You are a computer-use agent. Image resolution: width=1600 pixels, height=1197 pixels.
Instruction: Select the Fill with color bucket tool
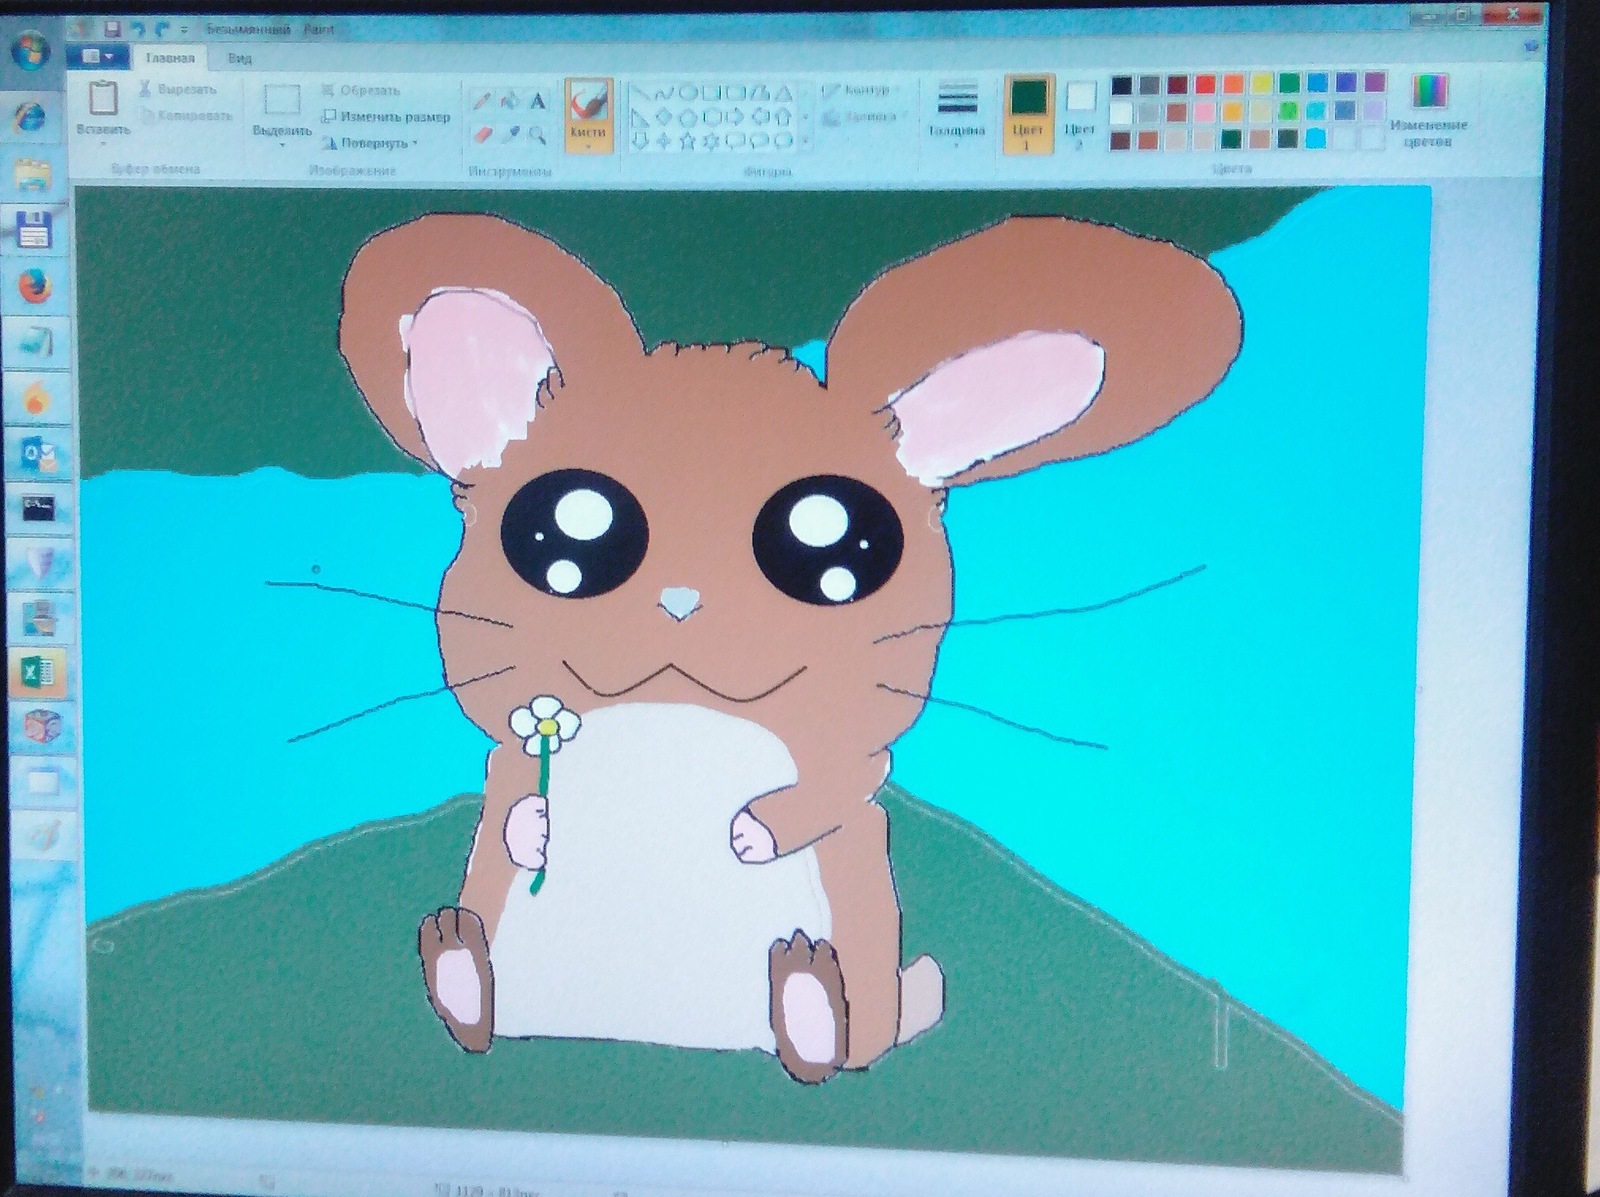coord(509,101)
